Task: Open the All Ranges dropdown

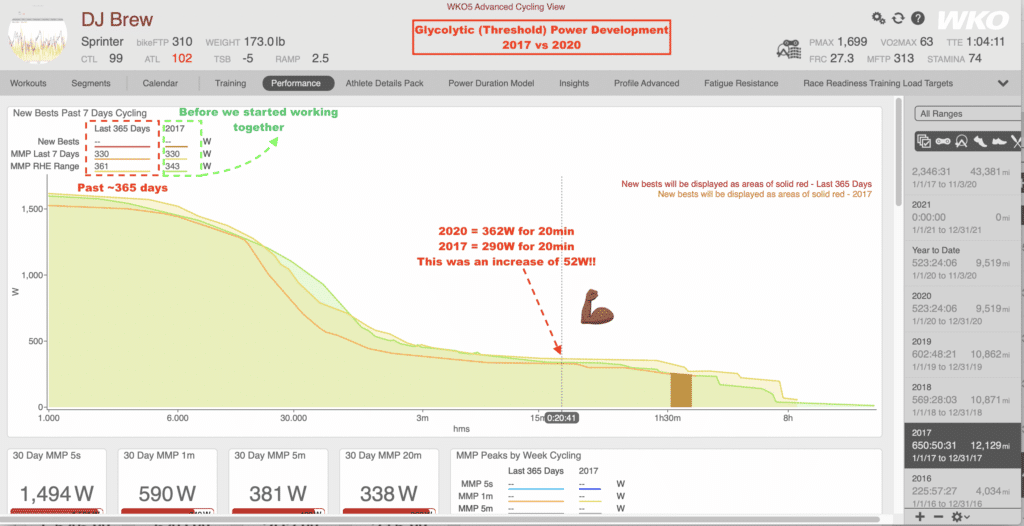Action: 968,114
